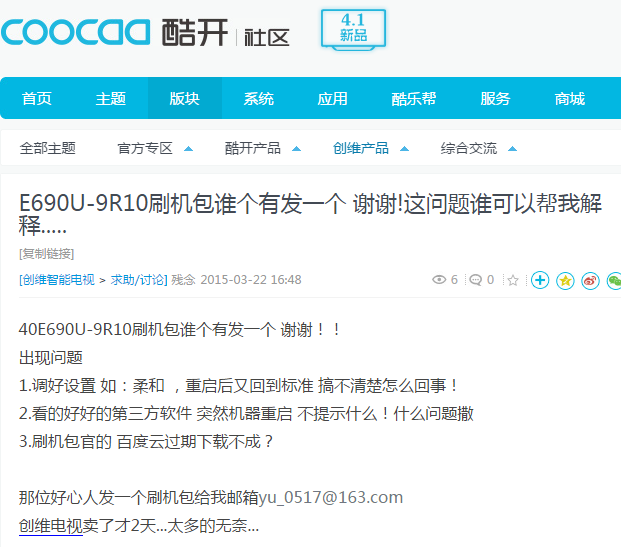Open [创维智能电视 category link
The height and width of the screenshot is (547, 621).
click(57, 280)
